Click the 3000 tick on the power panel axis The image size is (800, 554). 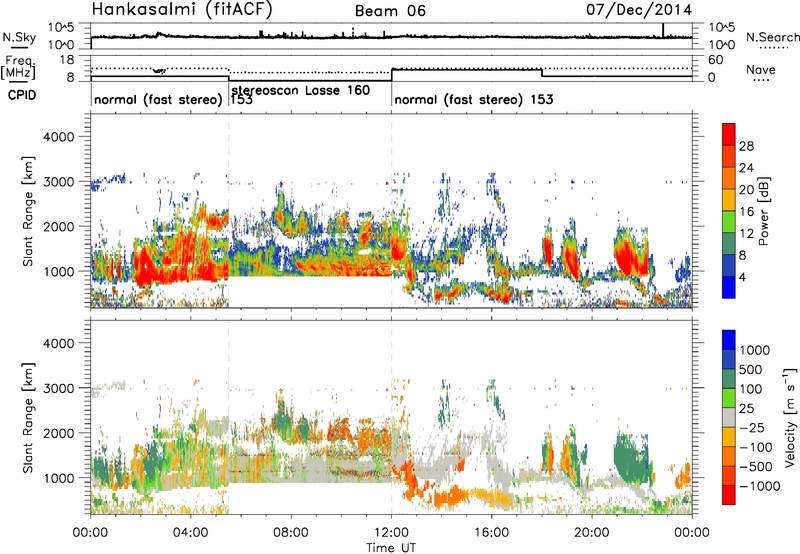tap(58, 182)
